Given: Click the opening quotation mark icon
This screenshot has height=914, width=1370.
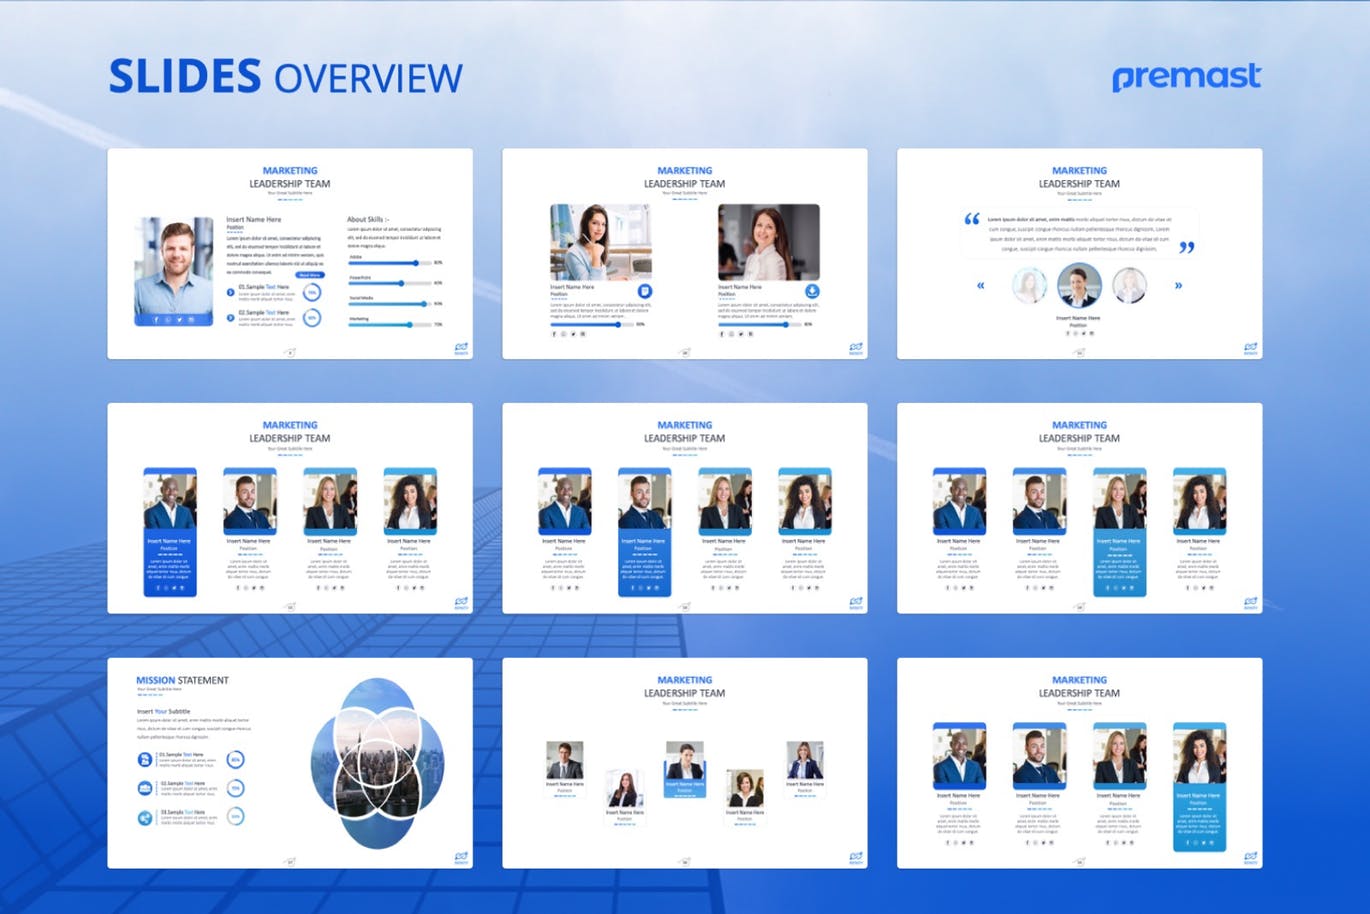Looking at the screenshot, I should pos(971,219).
